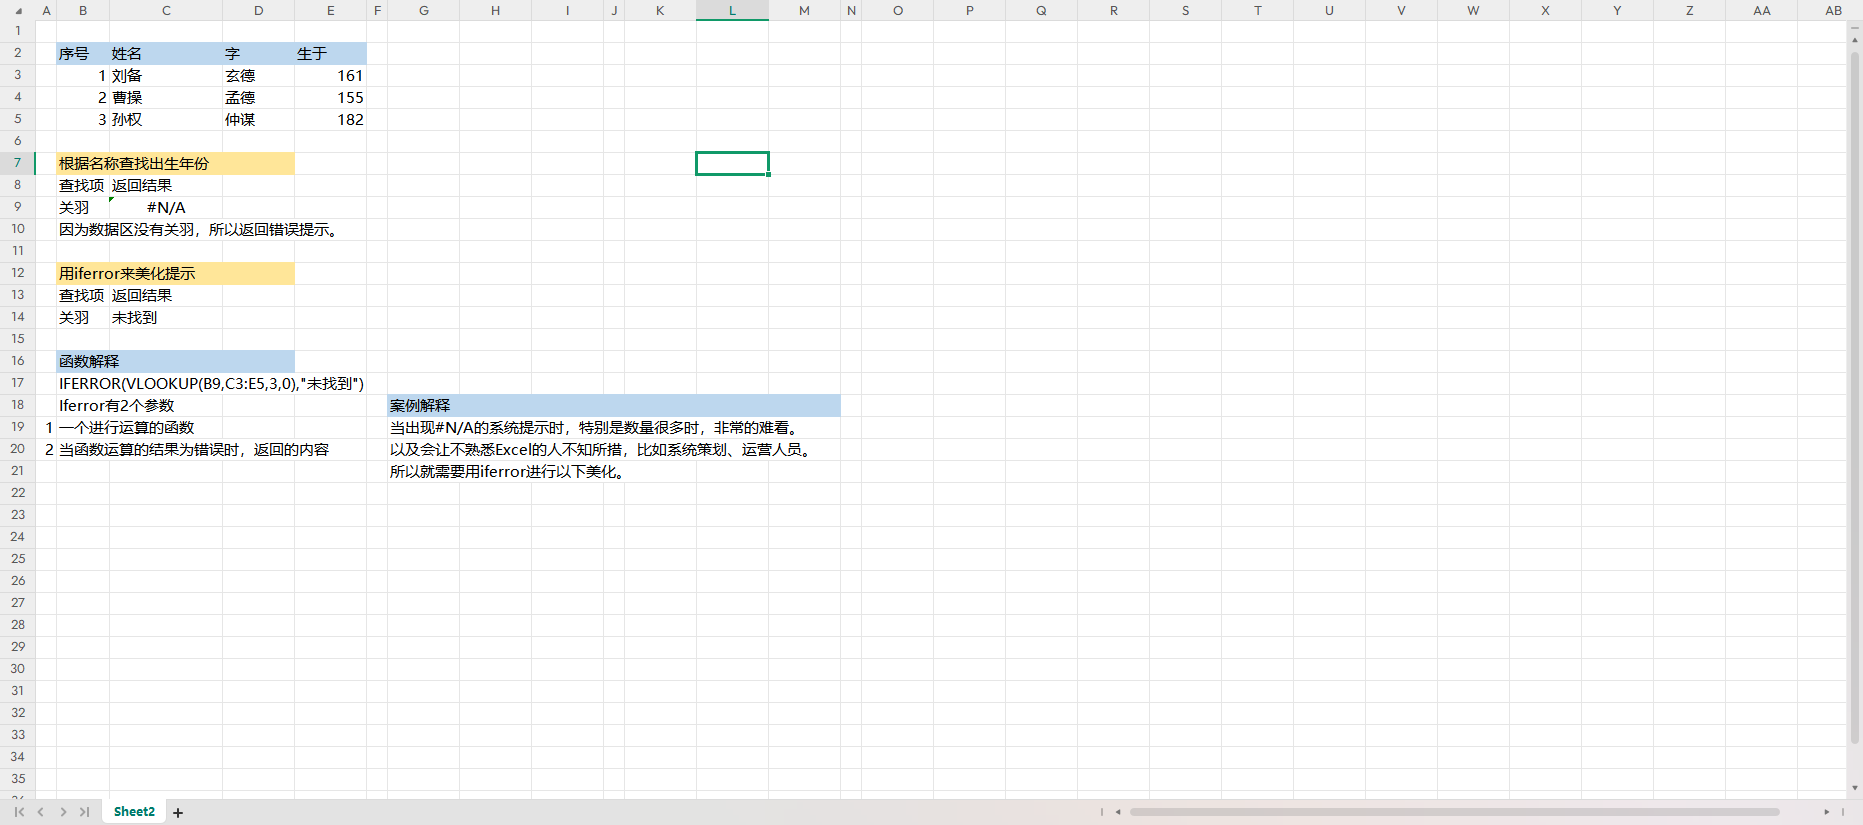Select the #N/A error cell

pos(165,208)
